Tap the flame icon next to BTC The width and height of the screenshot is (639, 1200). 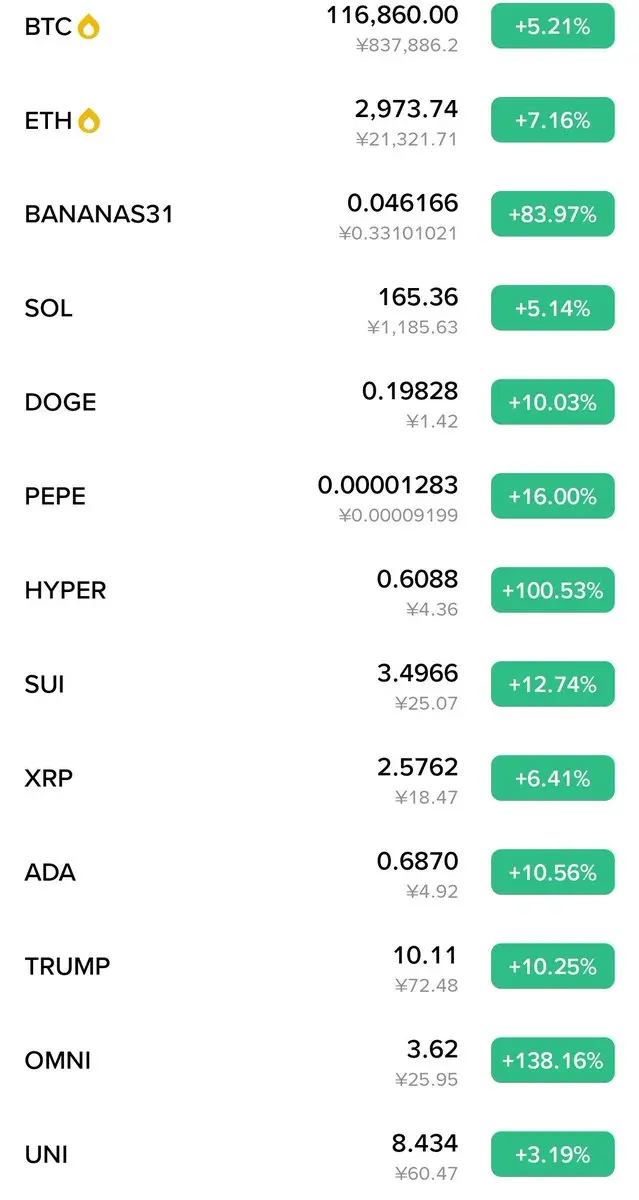coord(89,27)
